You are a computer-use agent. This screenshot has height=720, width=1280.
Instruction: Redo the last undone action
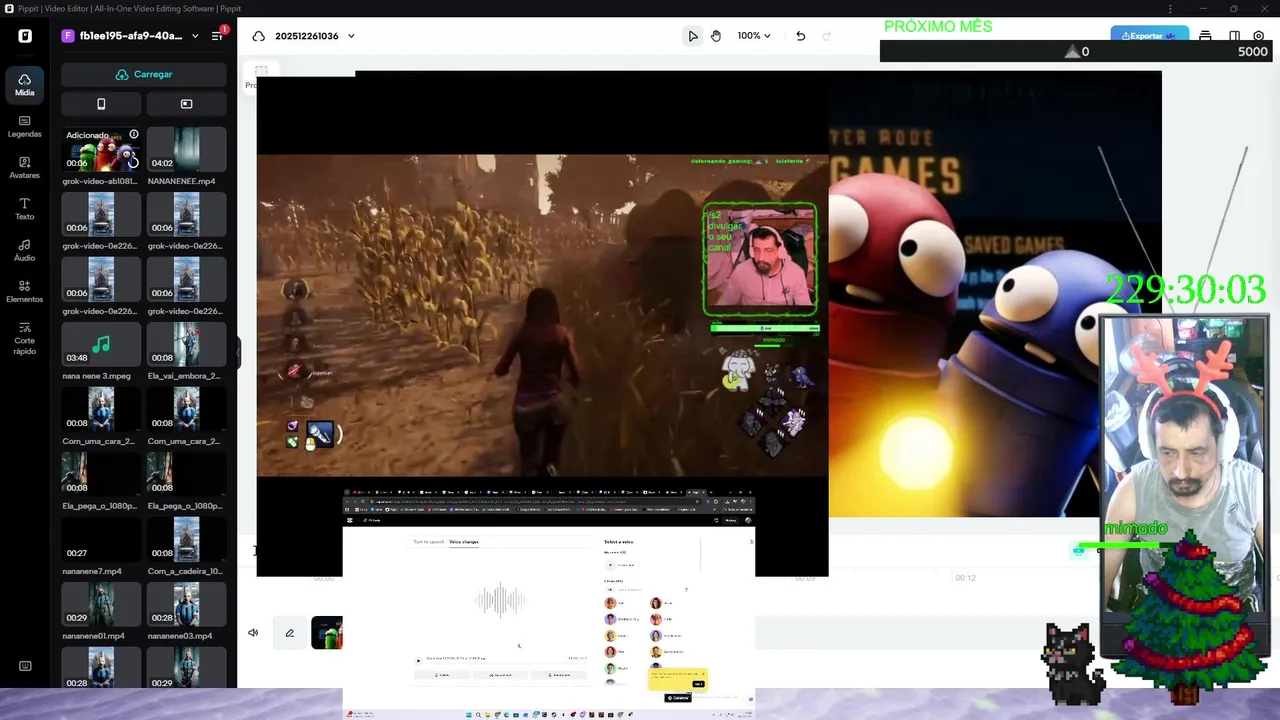[826, 36]
